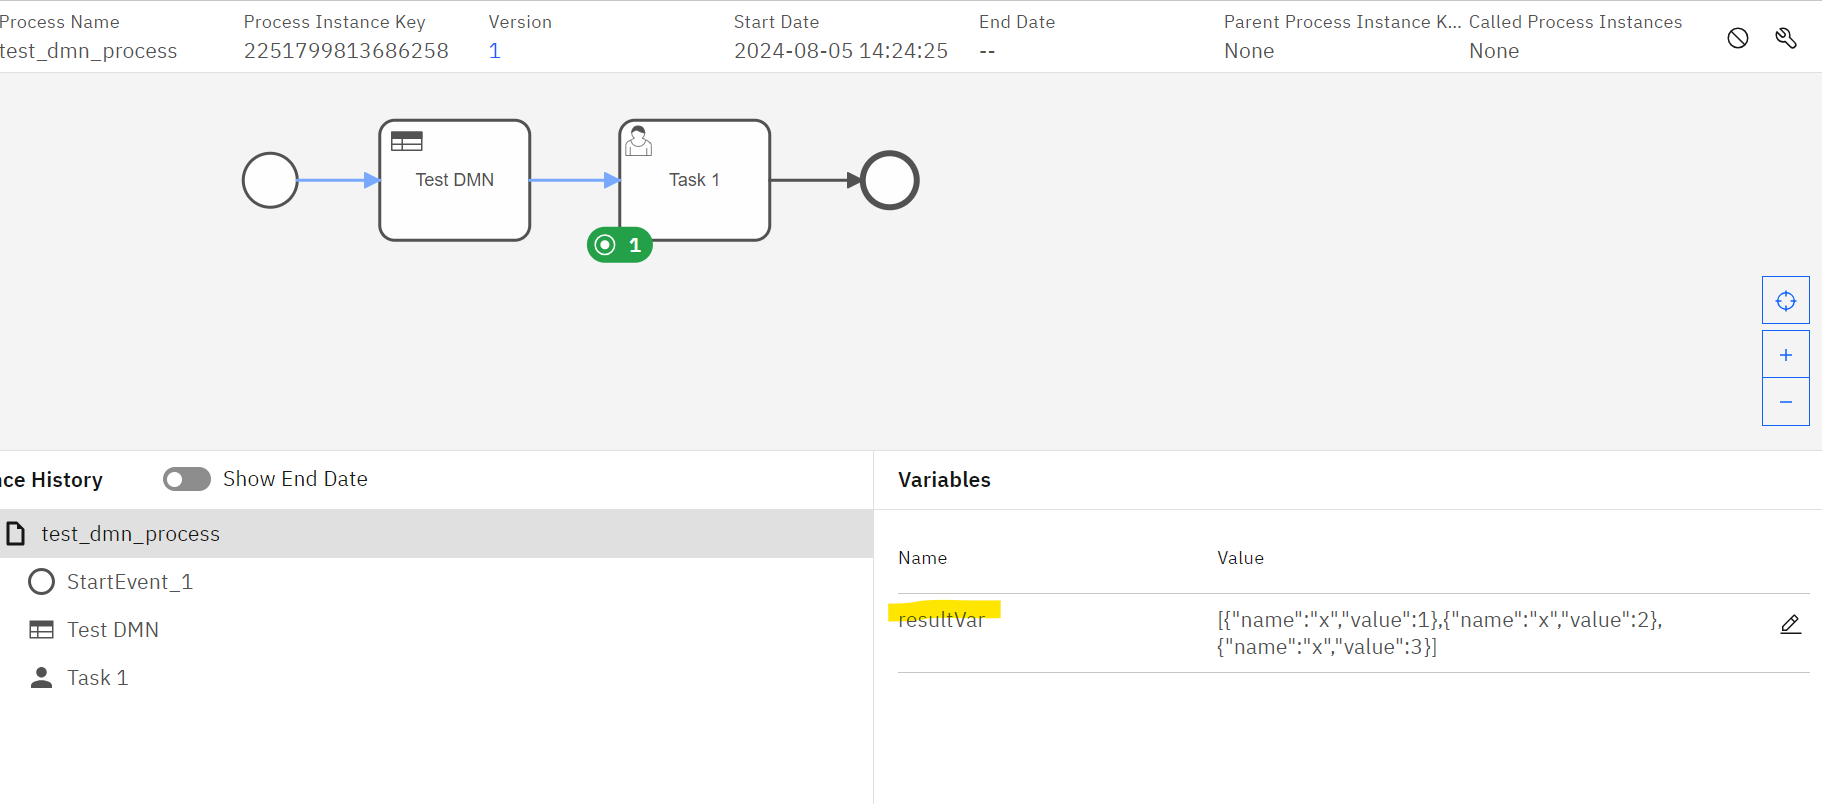This screenshot has width=1822, height=804.
Task: Click the Called Process Instances None value
Action: [1494, 51]
